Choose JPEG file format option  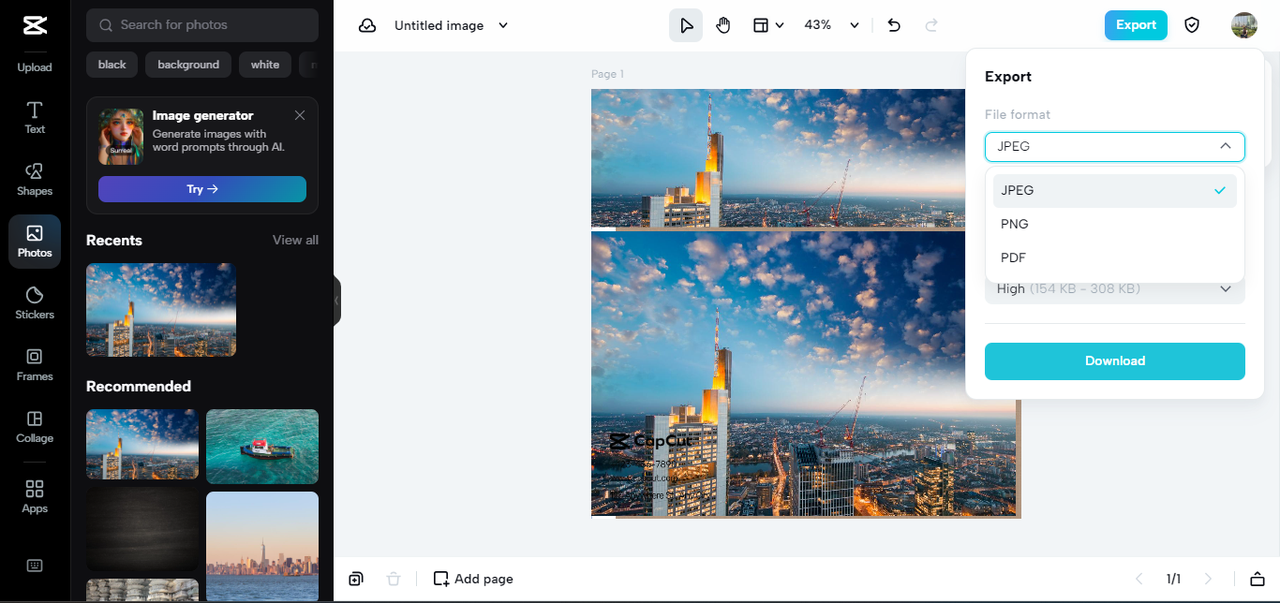pos(1115,190)
